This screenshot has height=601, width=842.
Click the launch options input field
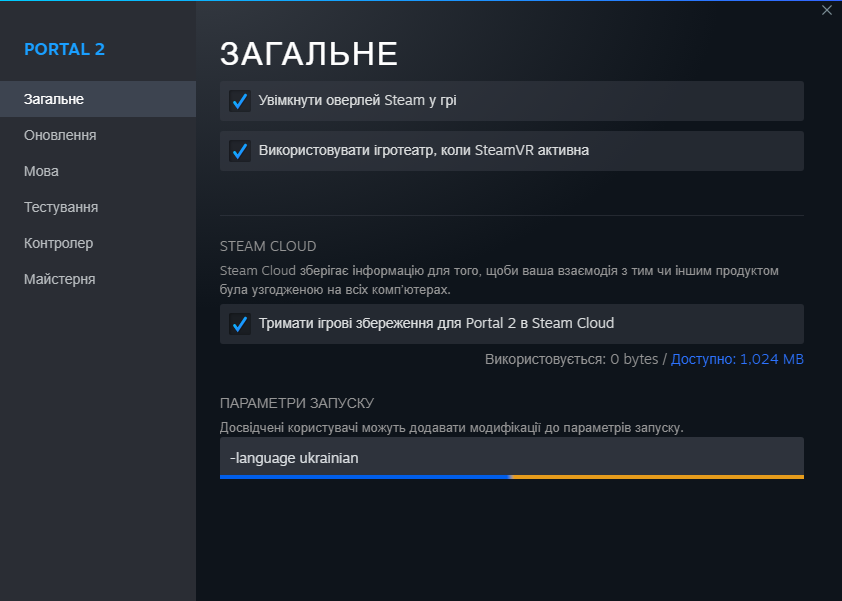tap(512, 458)
